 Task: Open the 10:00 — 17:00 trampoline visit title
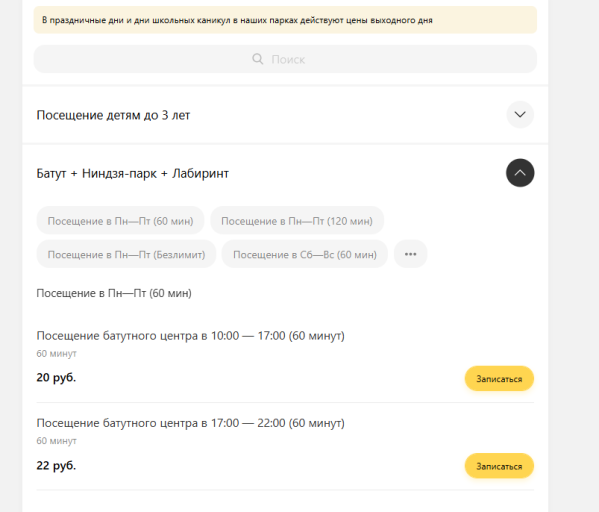point(190,335)
